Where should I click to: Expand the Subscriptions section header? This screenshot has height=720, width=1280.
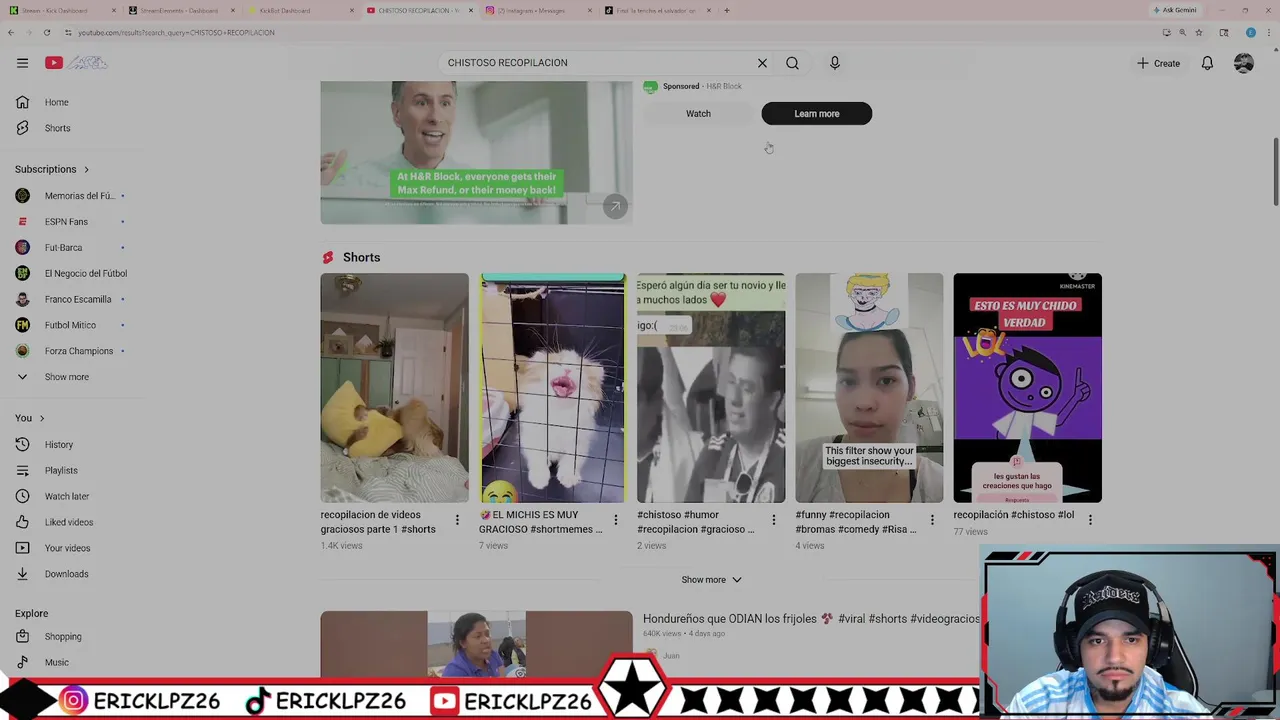(x=52, y=169)
